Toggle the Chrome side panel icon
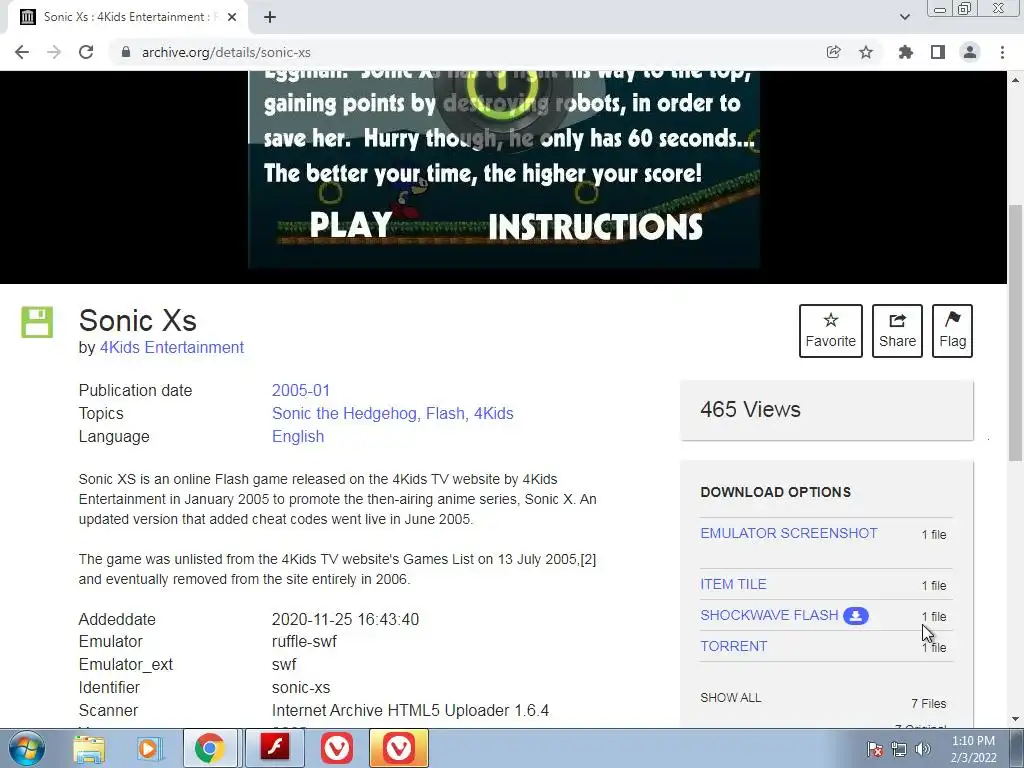This screenshot has height=768, width=1024. (x=938, y=52)
